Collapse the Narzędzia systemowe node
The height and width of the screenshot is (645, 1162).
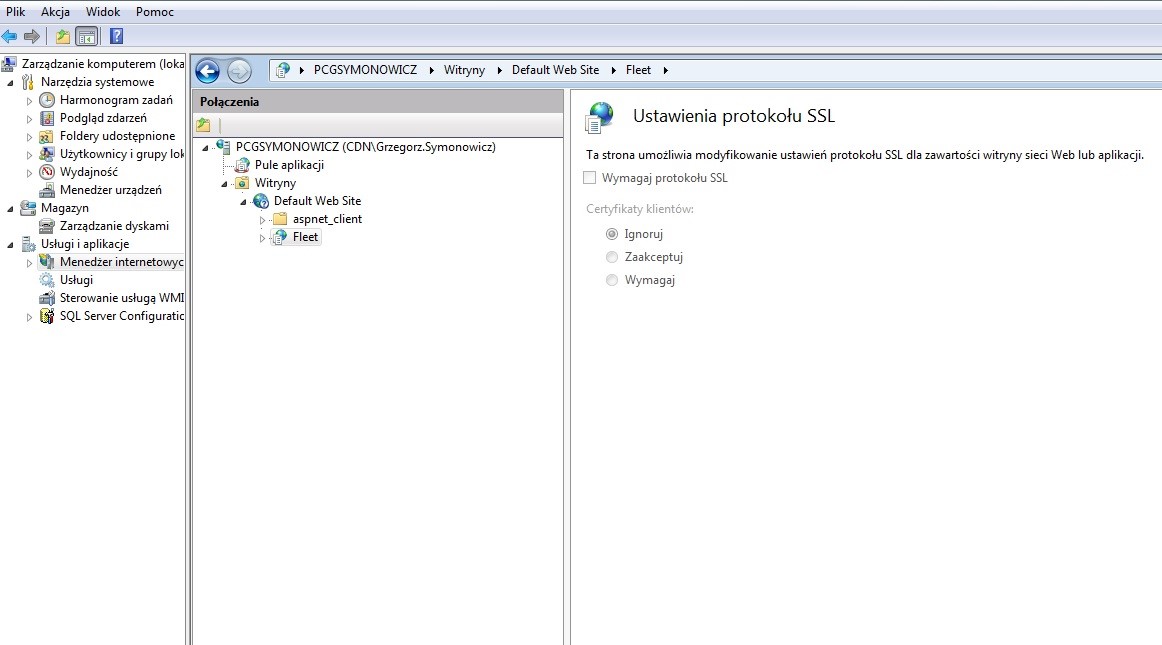click(10, 83)
